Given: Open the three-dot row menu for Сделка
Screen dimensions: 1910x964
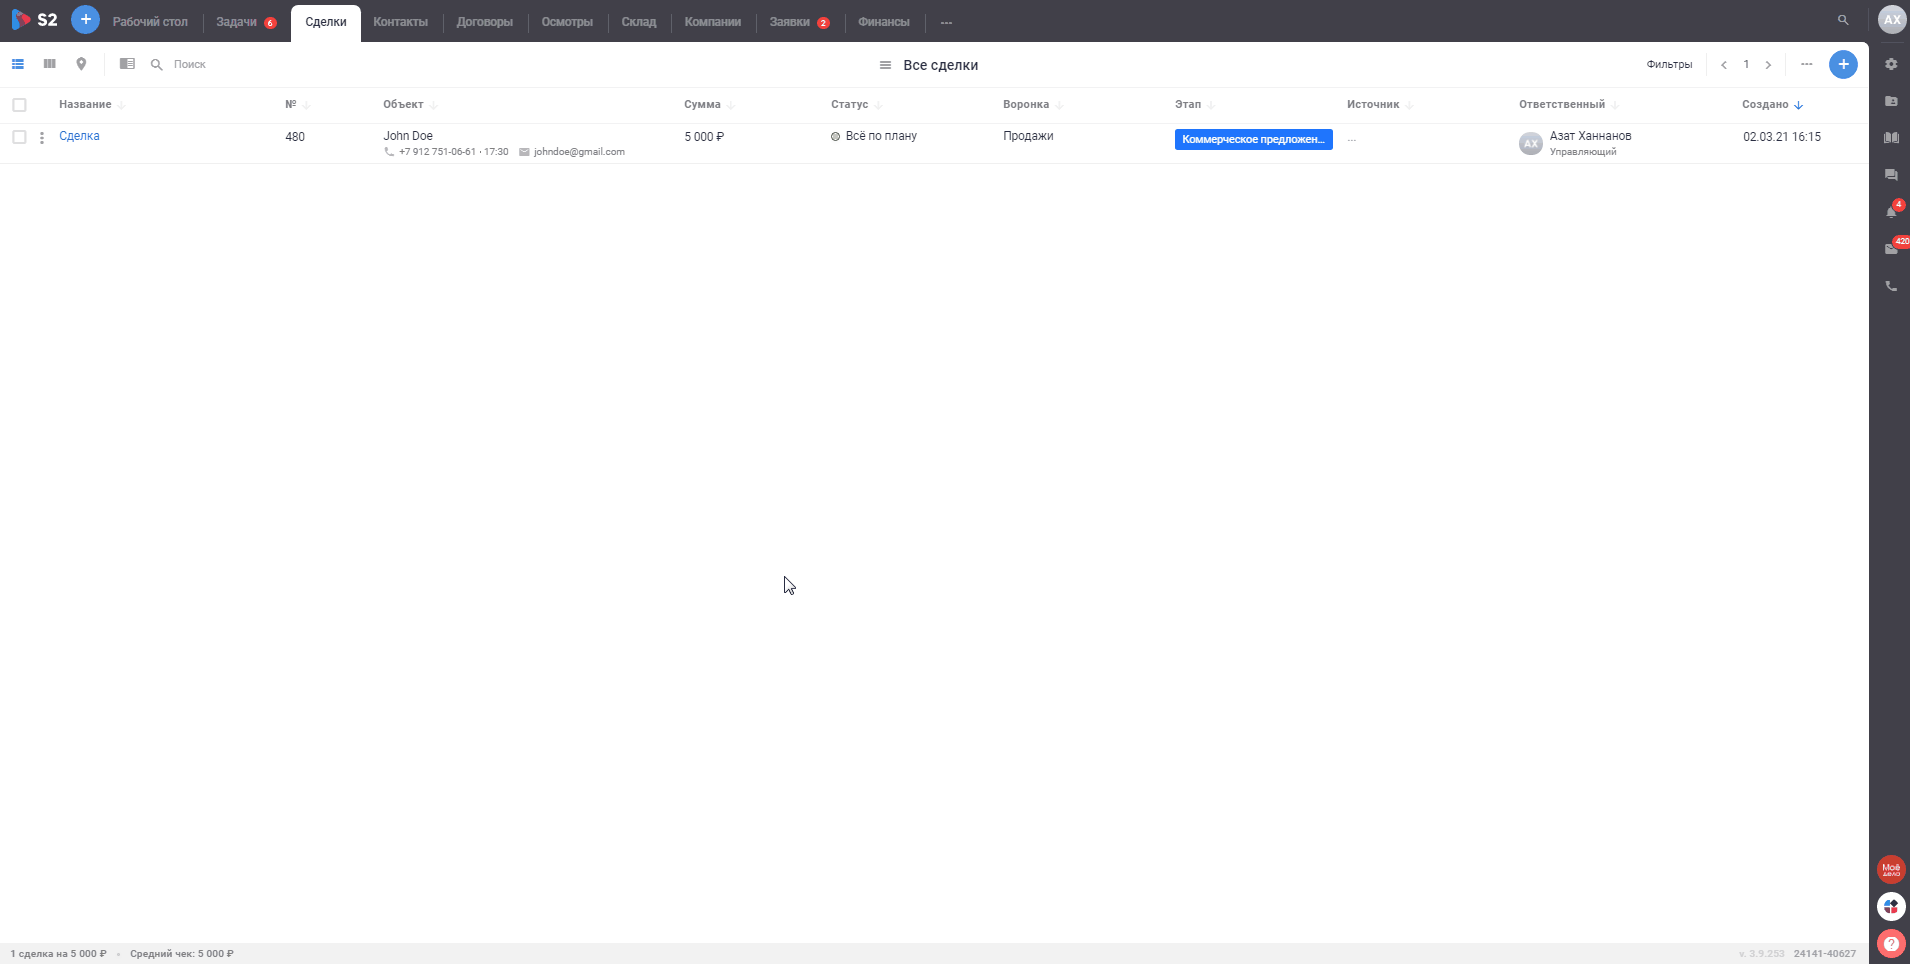Looking at the screenshot, I should 42,138.
